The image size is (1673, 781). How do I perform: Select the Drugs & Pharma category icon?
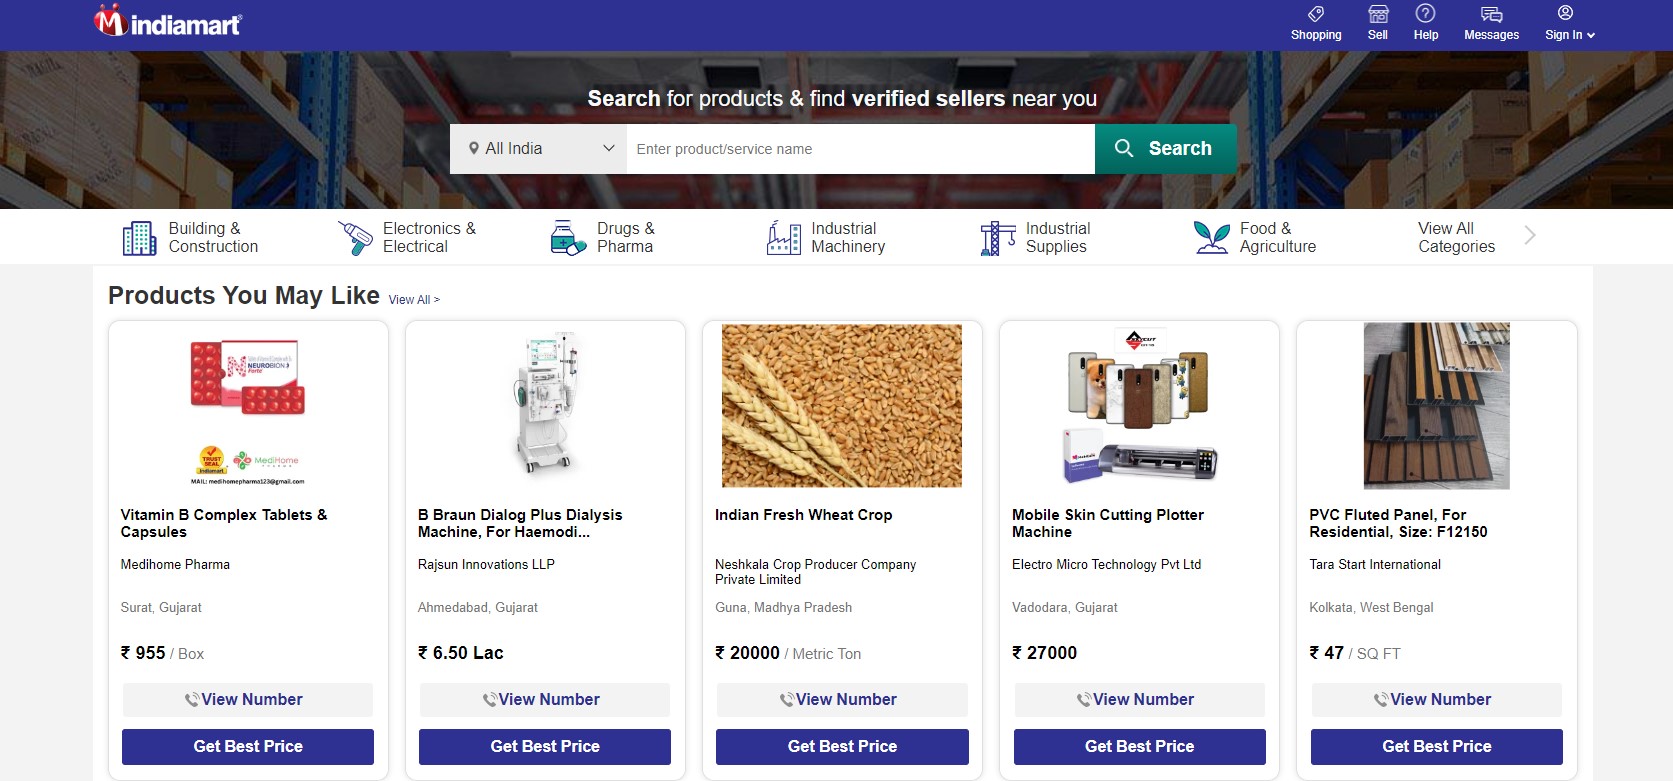click(568, 238)
